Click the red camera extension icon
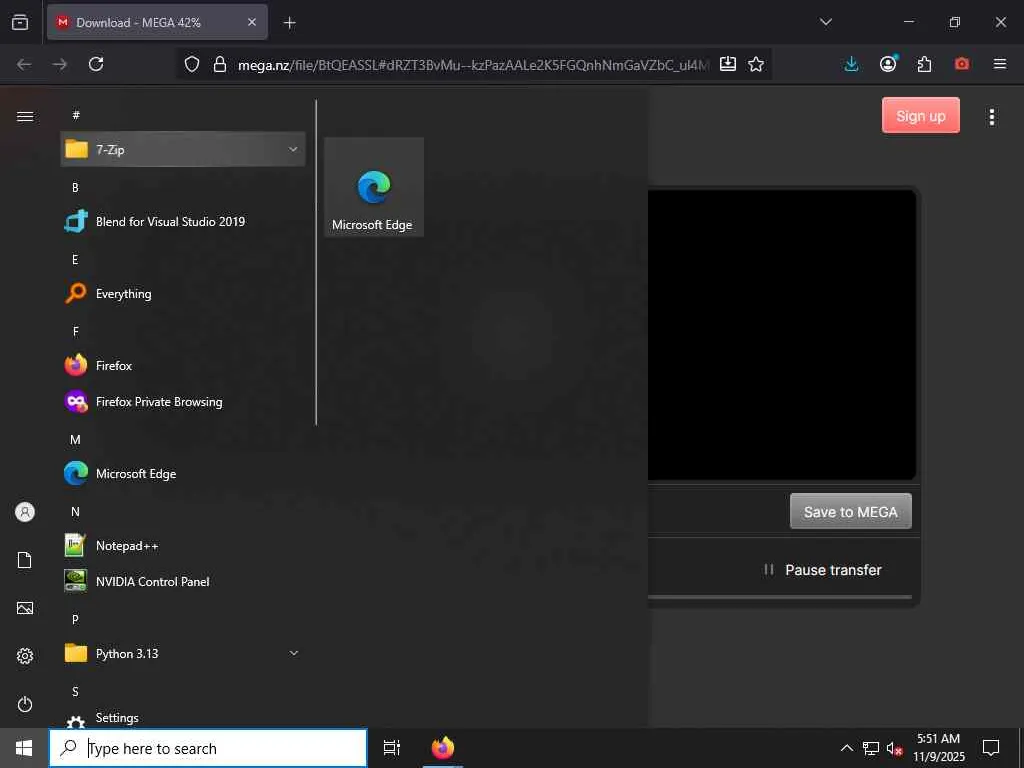 click(x=961, y=64)
